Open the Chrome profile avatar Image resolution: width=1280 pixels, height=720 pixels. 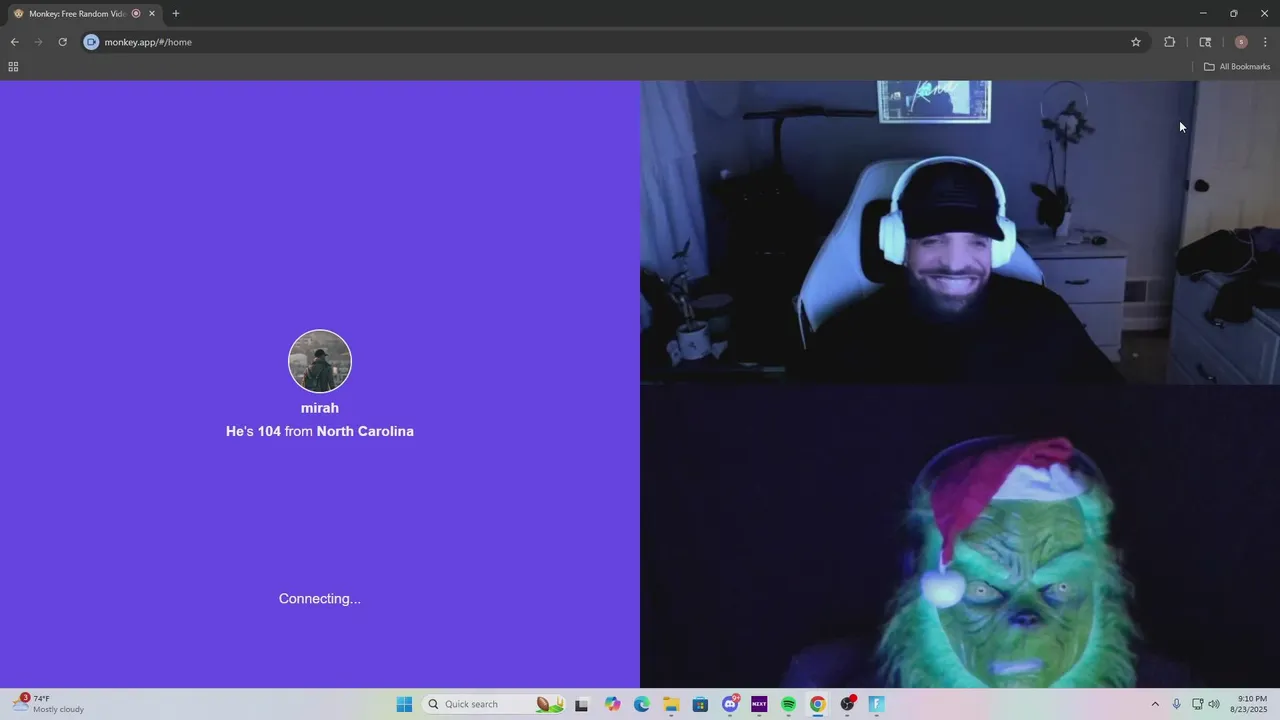[1241, 42]
